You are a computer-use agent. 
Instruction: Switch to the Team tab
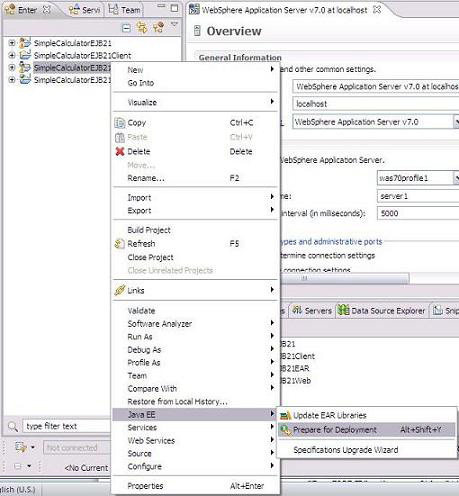click(x=125, y=10)
